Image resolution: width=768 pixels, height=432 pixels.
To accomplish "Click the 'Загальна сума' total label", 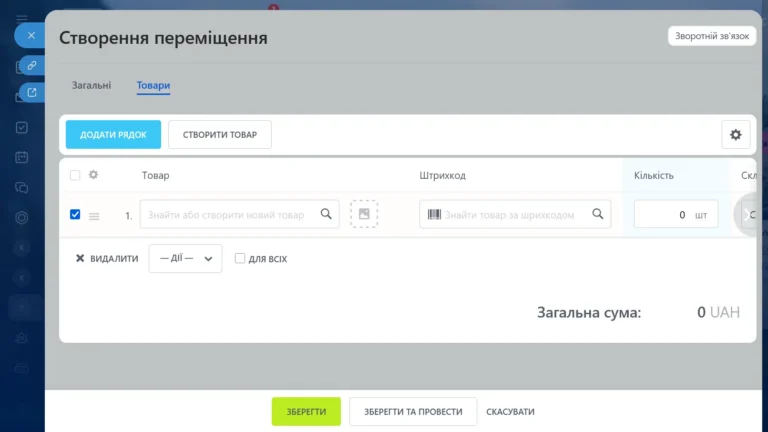I will (589, 312).
